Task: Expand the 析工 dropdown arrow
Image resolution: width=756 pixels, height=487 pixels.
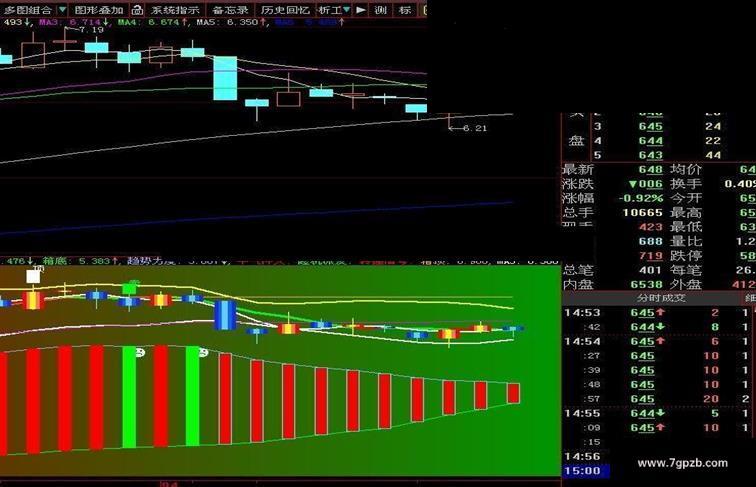Action: pos(346,10)
